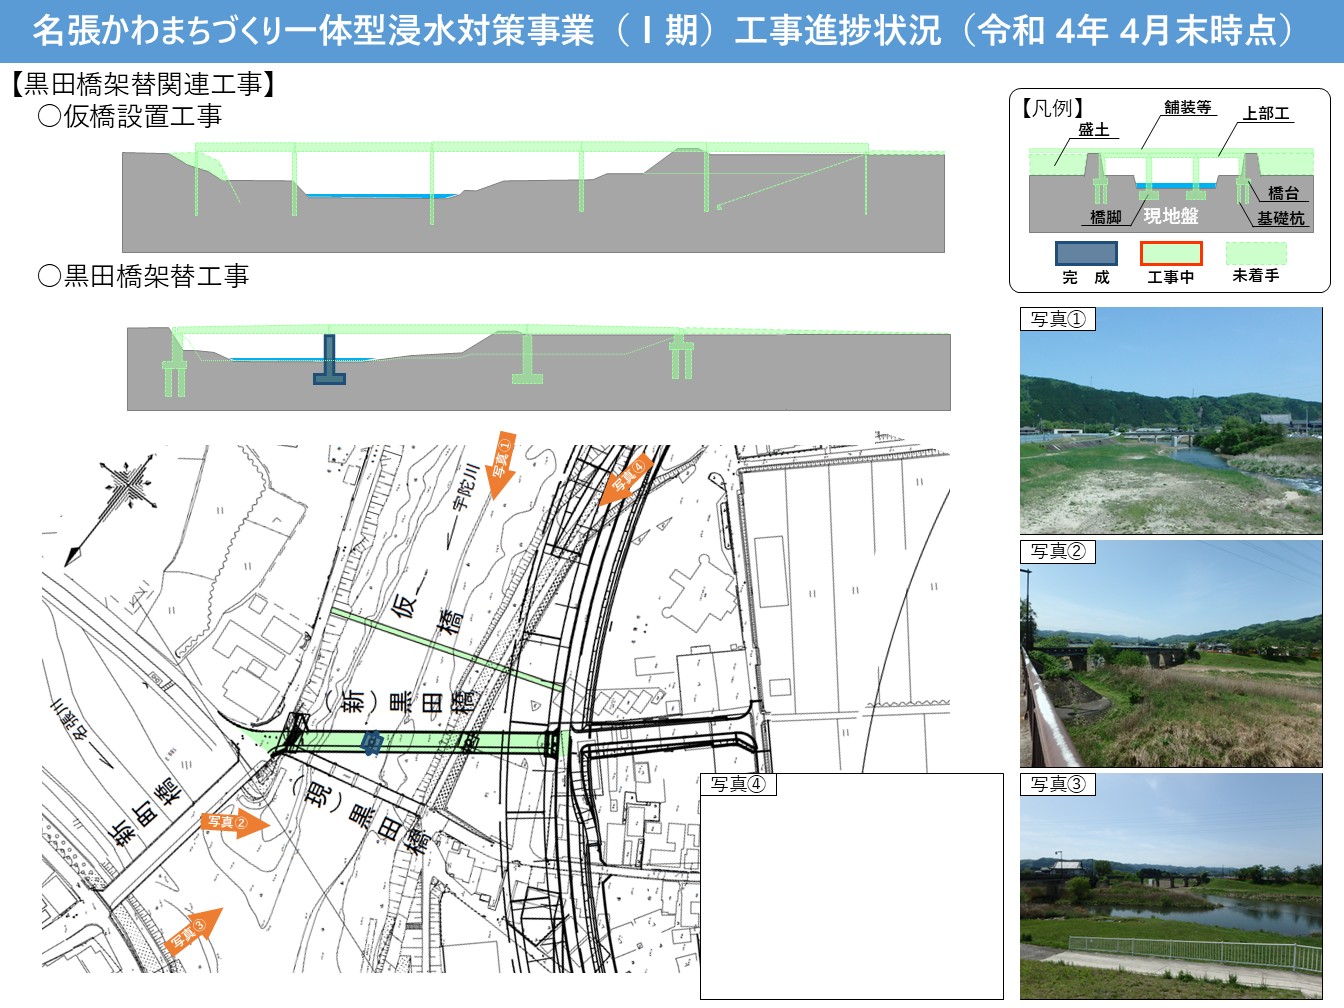The width and height of the screenshot is (1344, 1008).
Task: Click the 【黒田橋架替関連工事】 section title
Action: coord(142,84)
